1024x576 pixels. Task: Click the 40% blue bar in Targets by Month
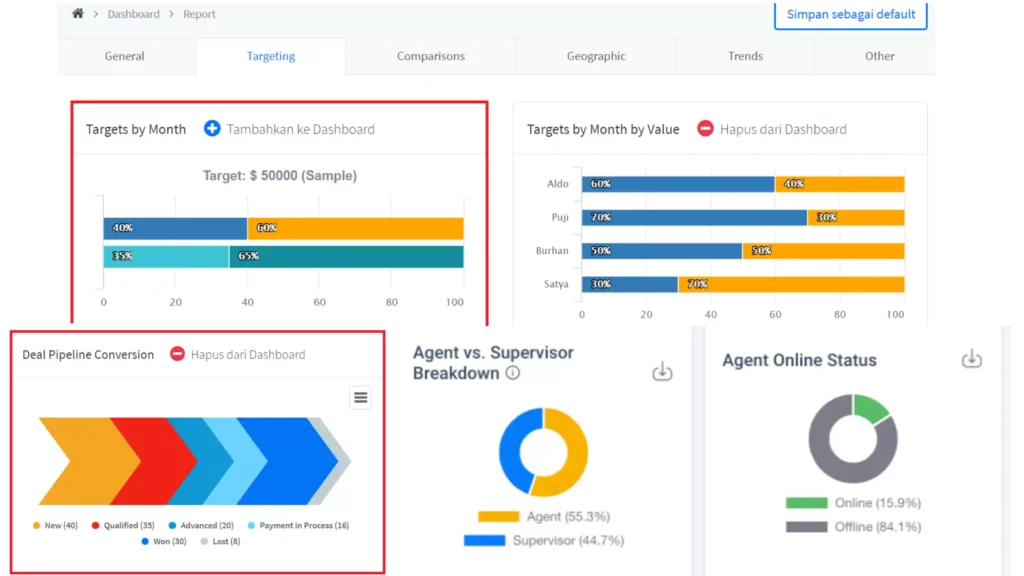[x=175, y=228]
